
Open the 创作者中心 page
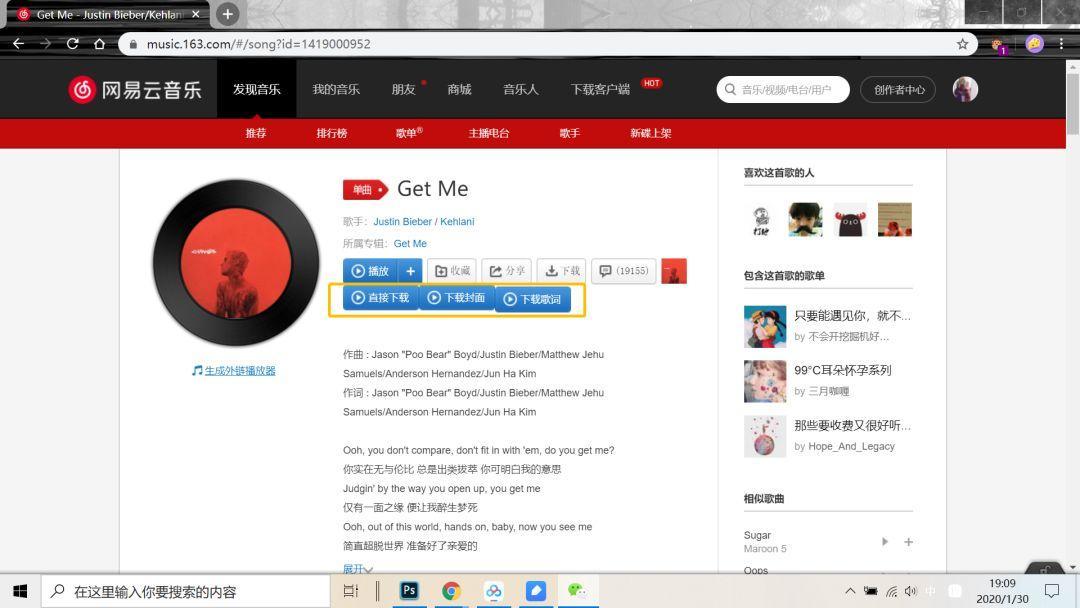point(897,89)
